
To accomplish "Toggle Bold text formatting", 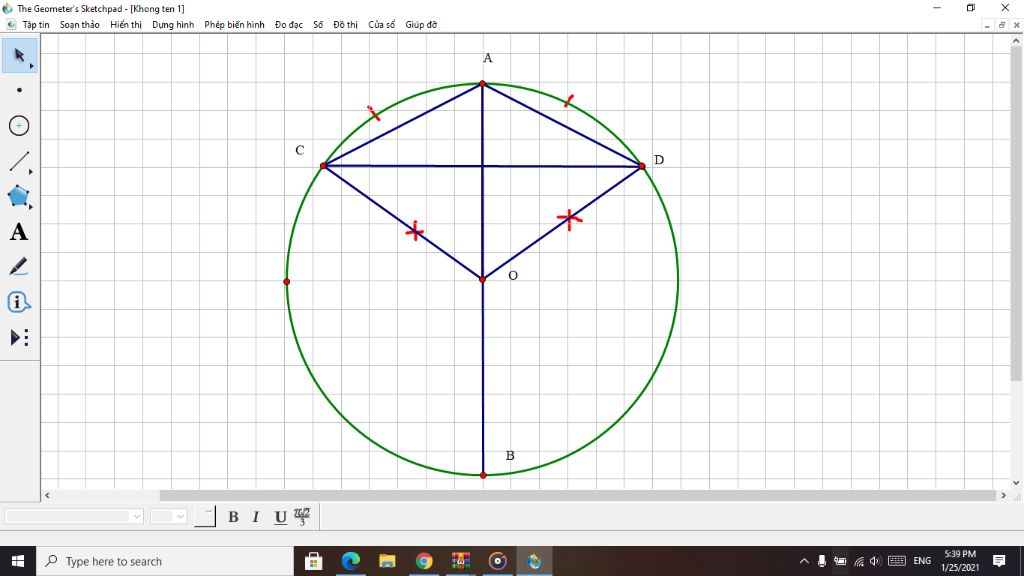I will 233,517.
